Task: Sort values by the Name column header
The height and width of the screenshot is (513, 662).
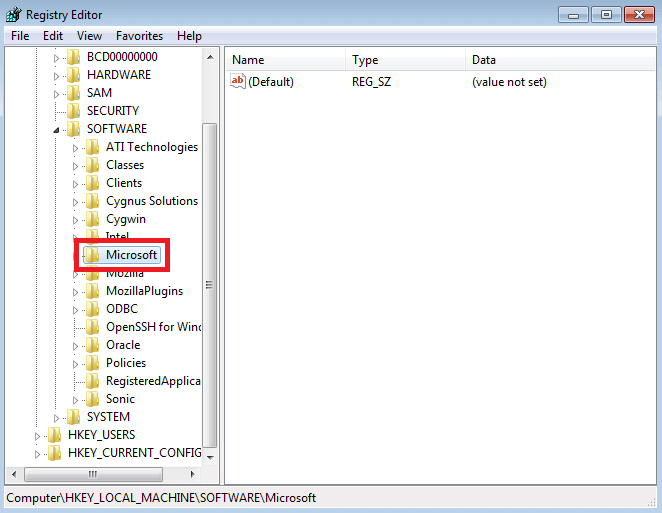Action: (285, 60)
